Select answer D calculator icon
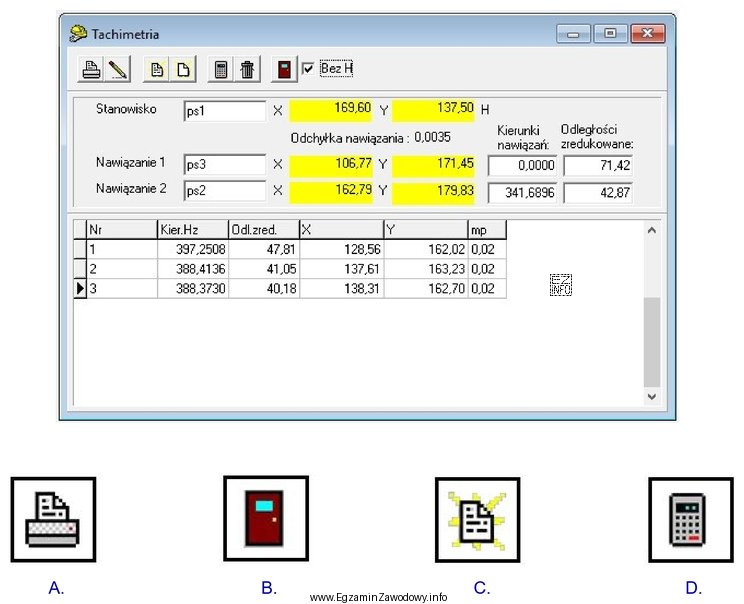This screenshot has width=744, height=604. [x=691, y=520]
